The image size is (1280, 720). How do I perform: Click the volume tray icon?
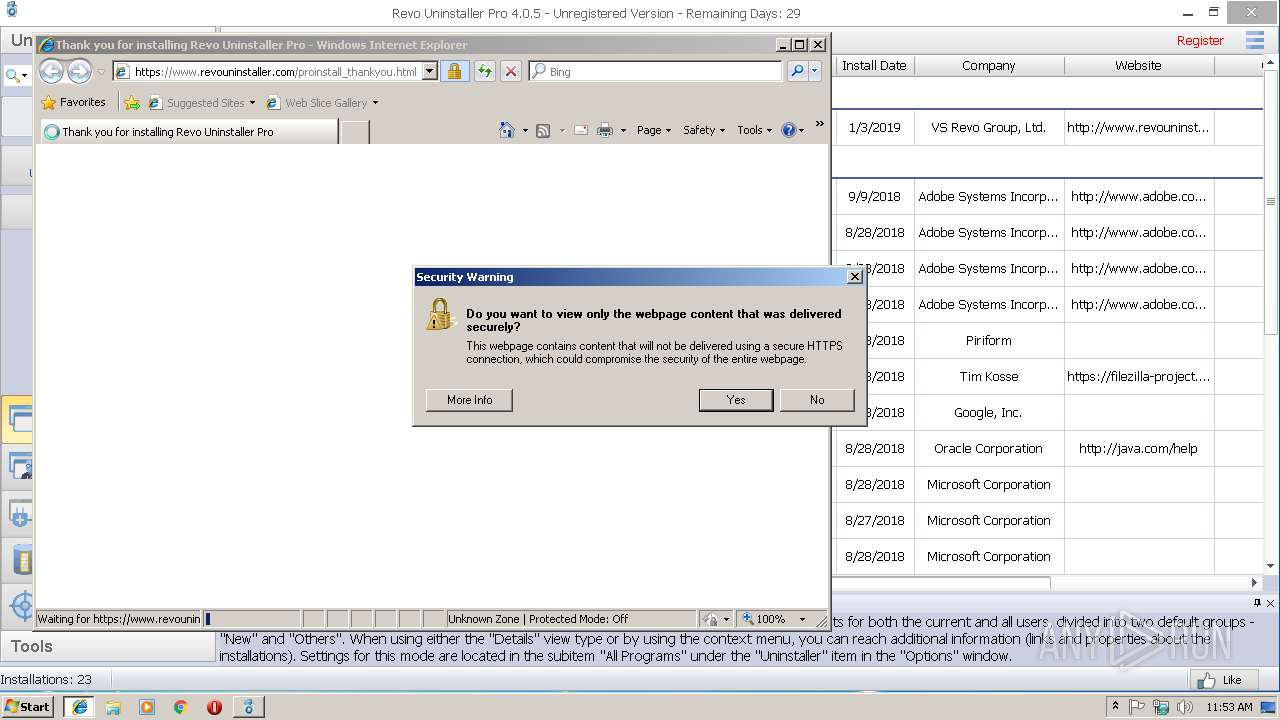tap(1183, 707)
